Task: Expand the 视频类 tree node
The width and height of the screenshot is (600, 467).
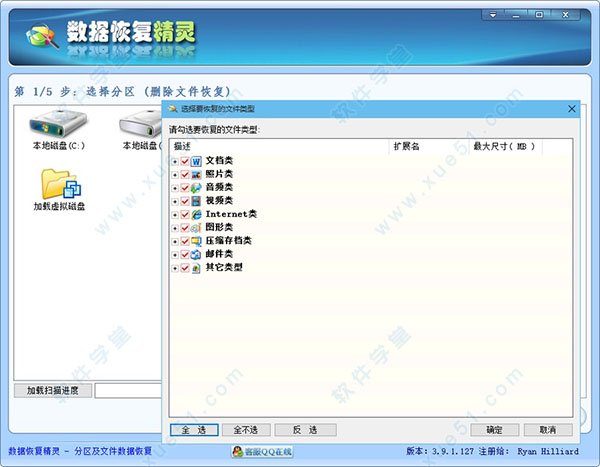Action: point(175,202)
